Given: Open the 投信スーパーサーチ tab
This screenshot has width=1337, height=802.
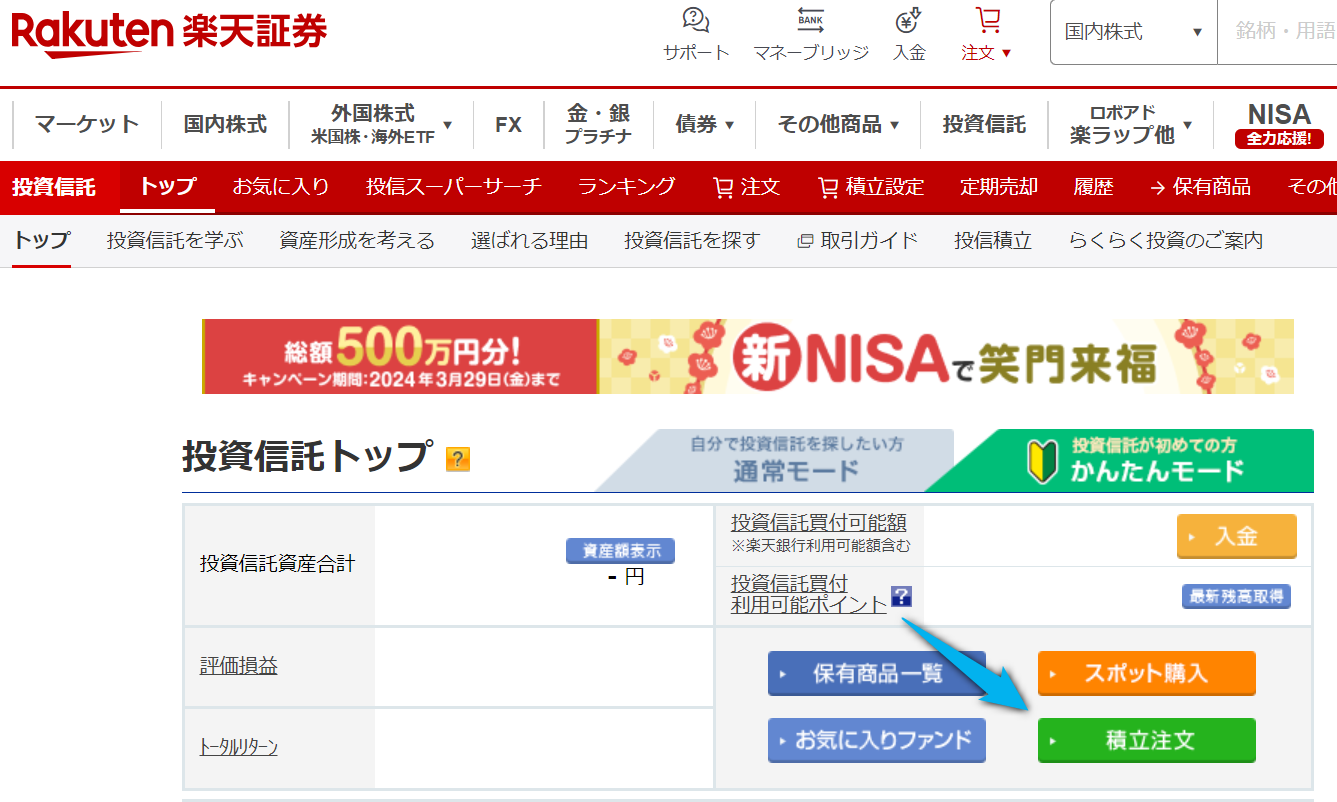Looking at the screenshot, I should (x=454, y=186).
